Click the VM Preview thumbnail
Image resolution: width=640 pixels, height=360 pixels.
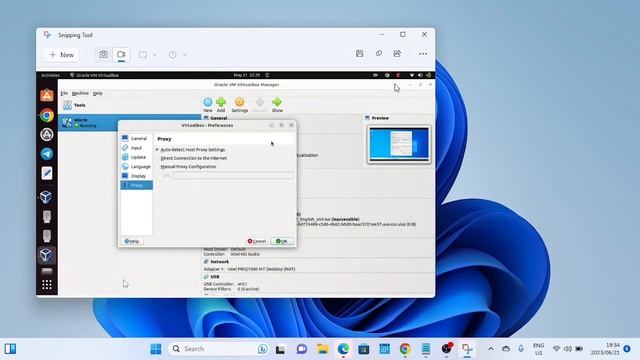[x=399, y=144]
